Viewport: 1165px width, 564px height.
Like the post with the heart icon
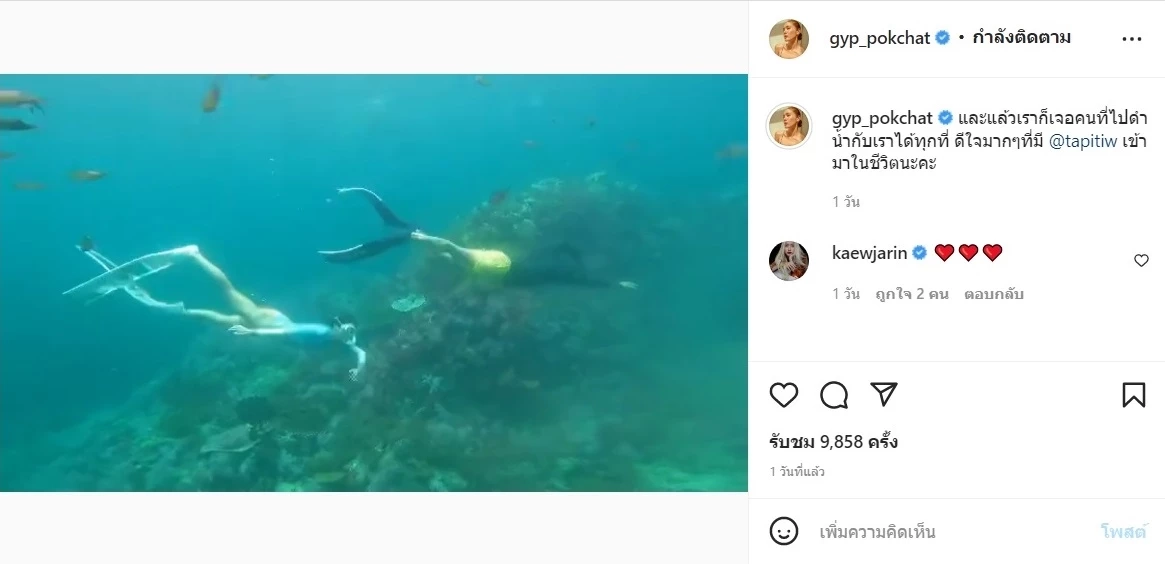point(784,395)
